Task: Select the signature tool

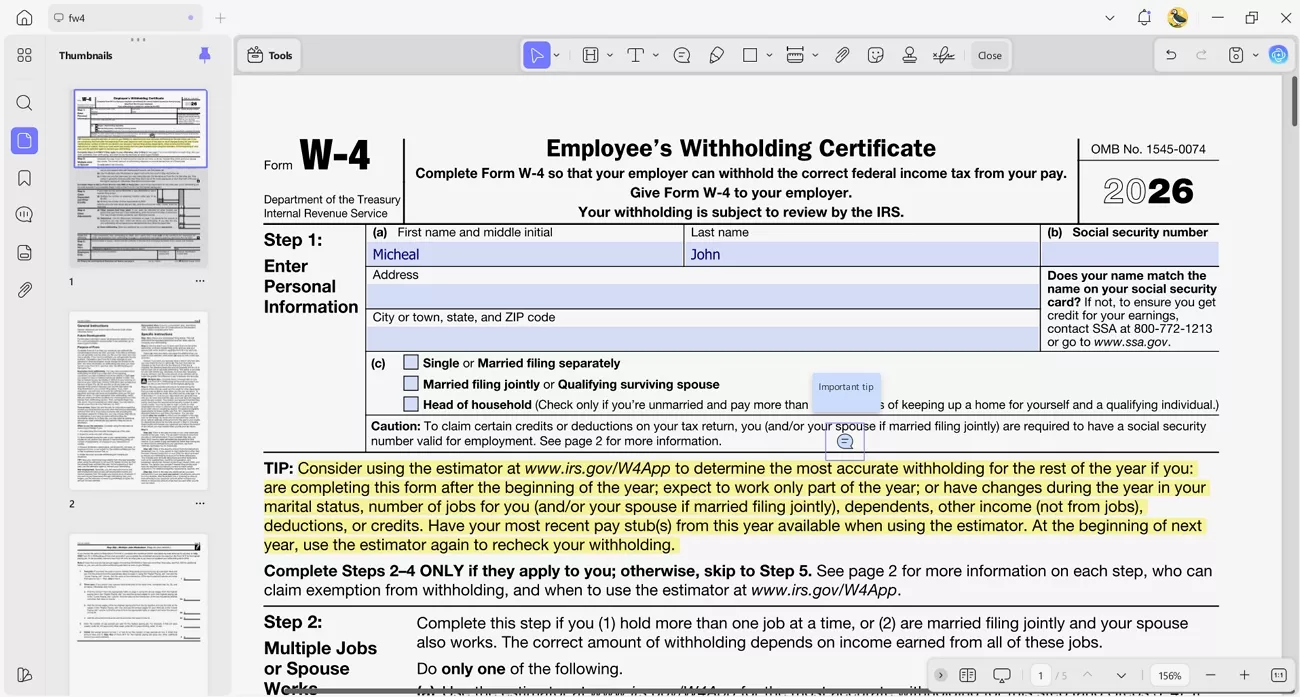Action: [x=943, y=55]
